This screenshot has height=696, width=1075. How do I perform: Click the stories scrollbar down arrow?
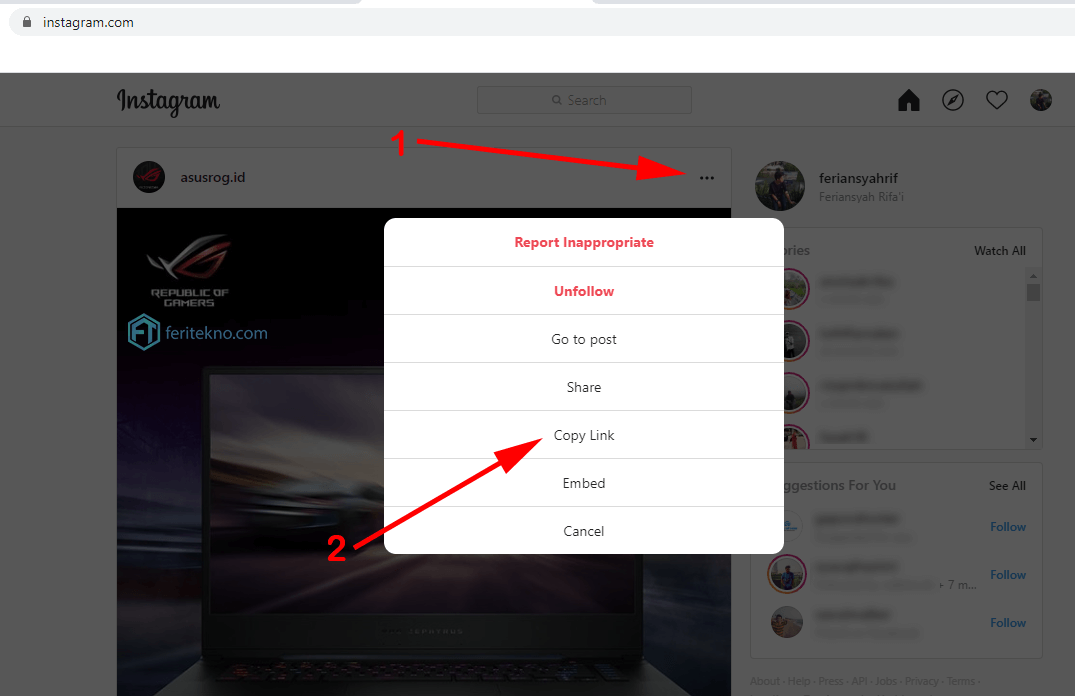point(1033,440)
